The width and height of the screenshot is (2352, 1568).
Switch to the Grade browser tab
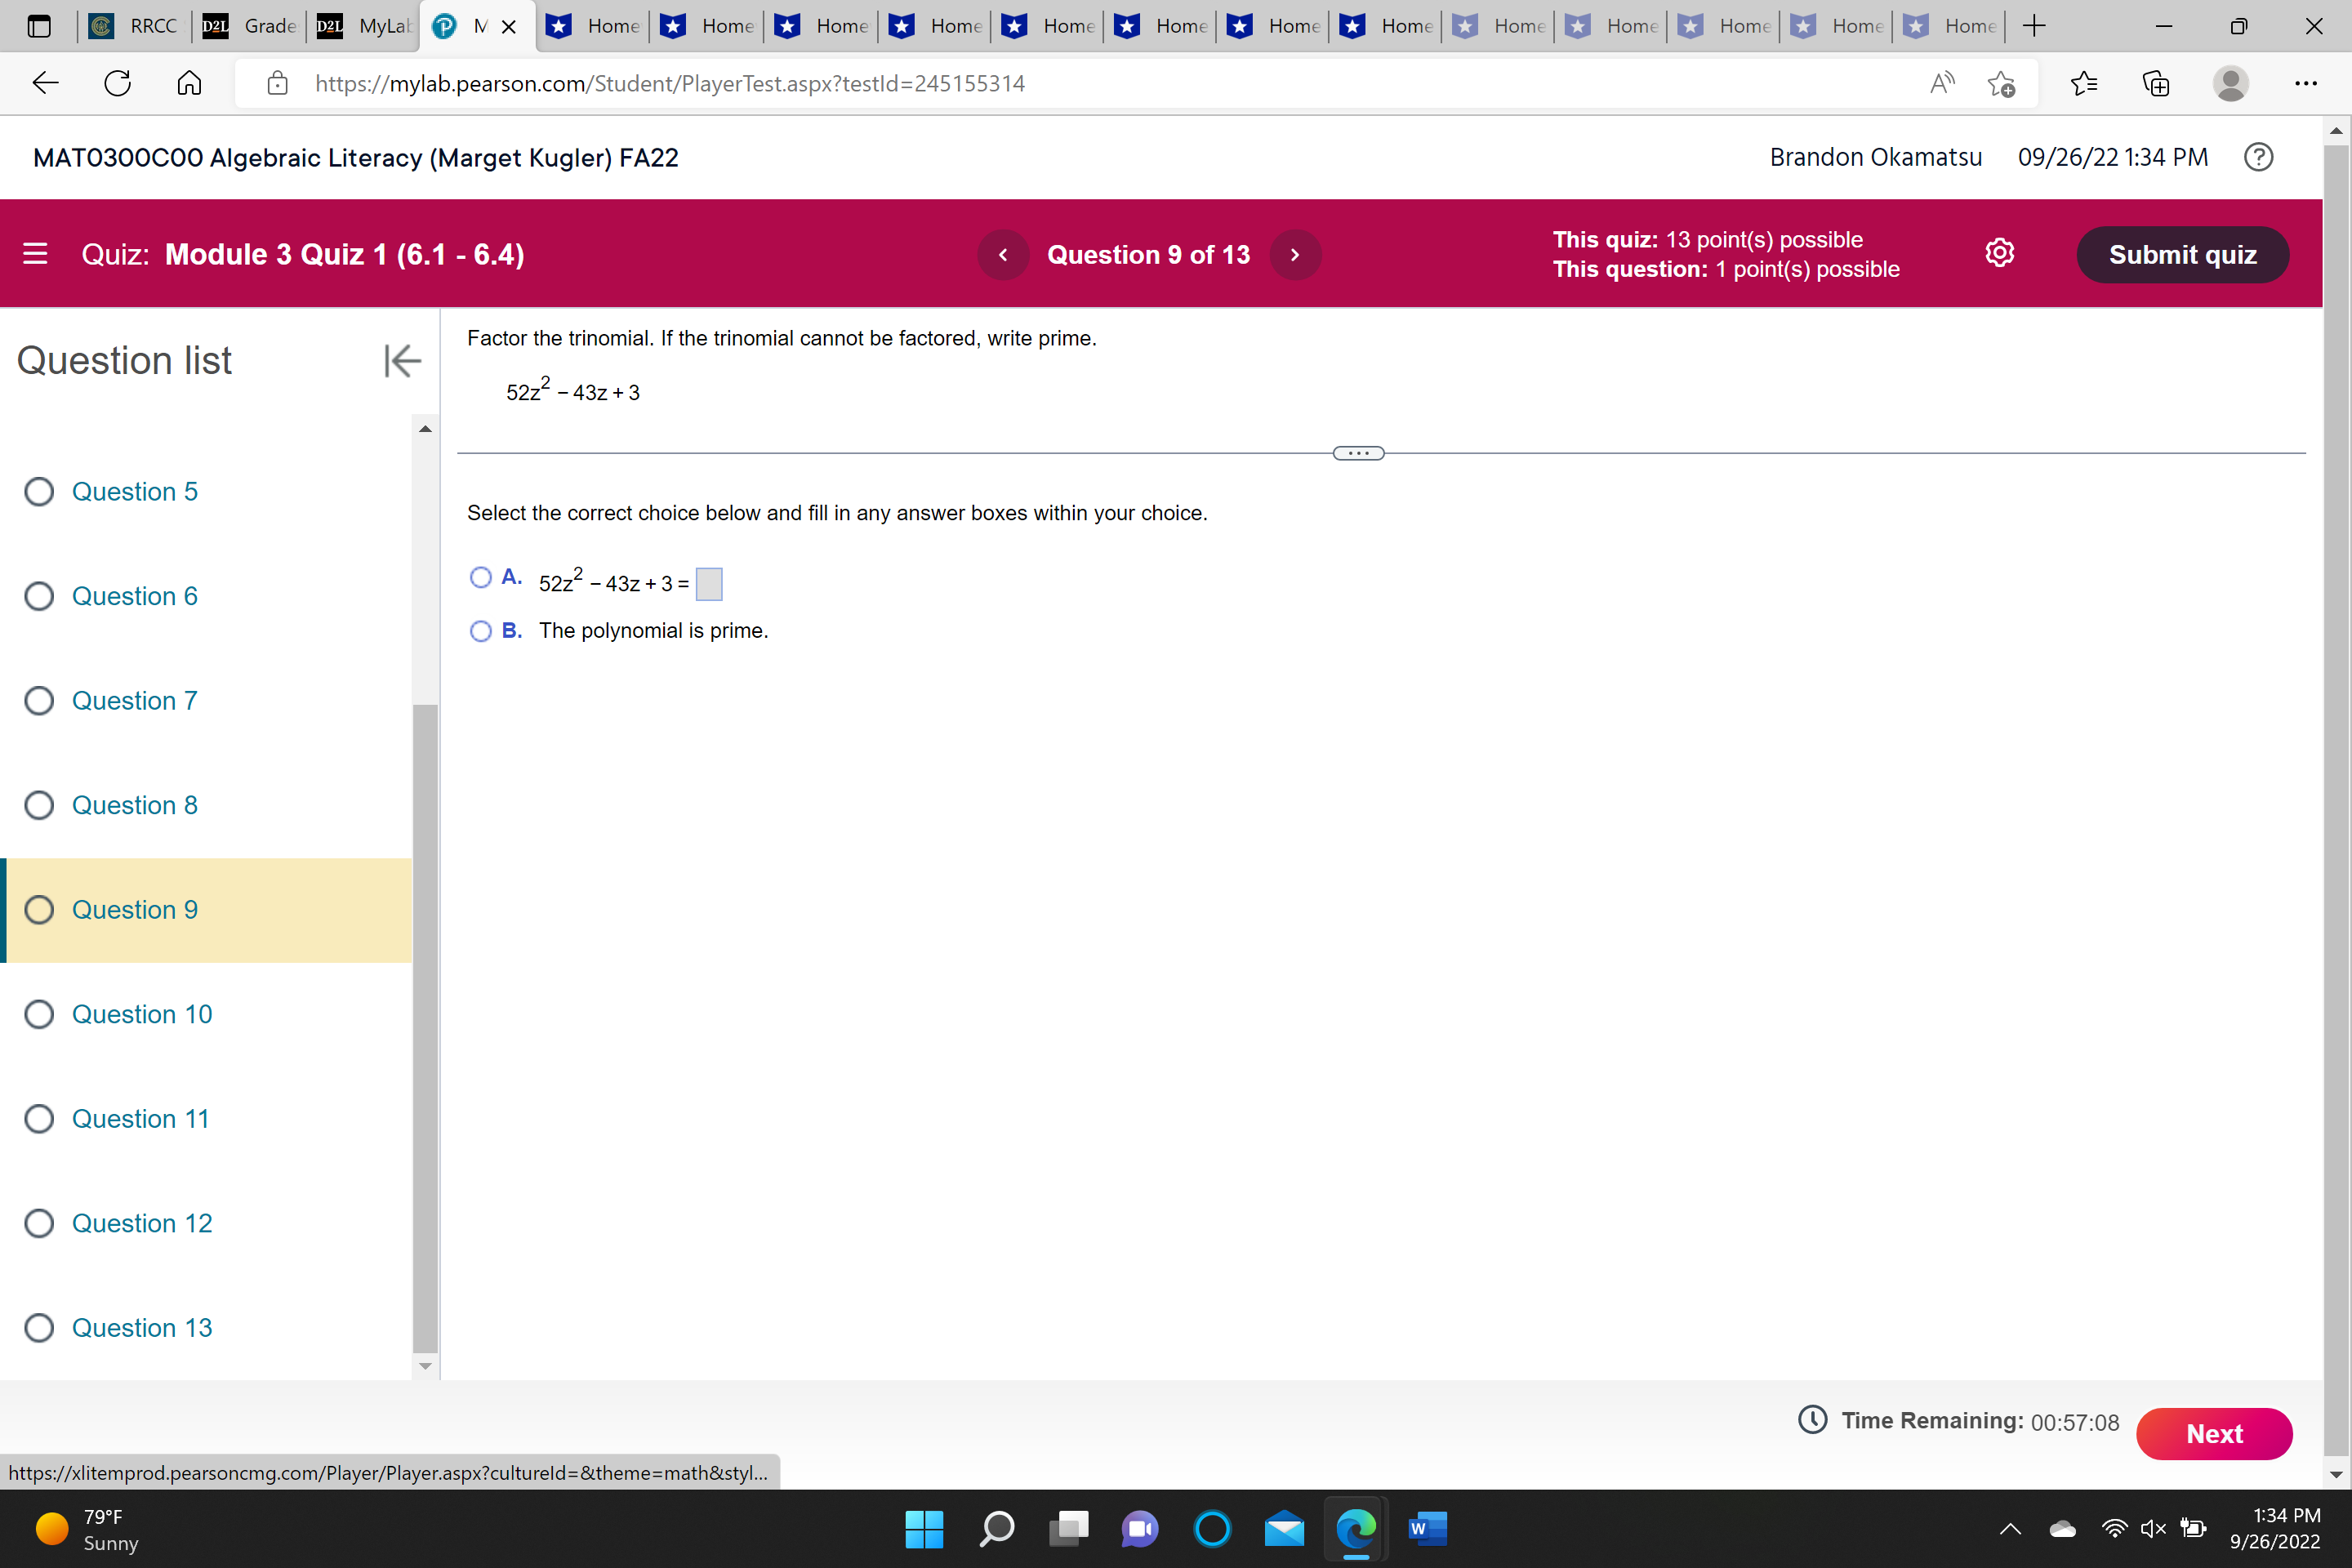click(x=252, y=26)
